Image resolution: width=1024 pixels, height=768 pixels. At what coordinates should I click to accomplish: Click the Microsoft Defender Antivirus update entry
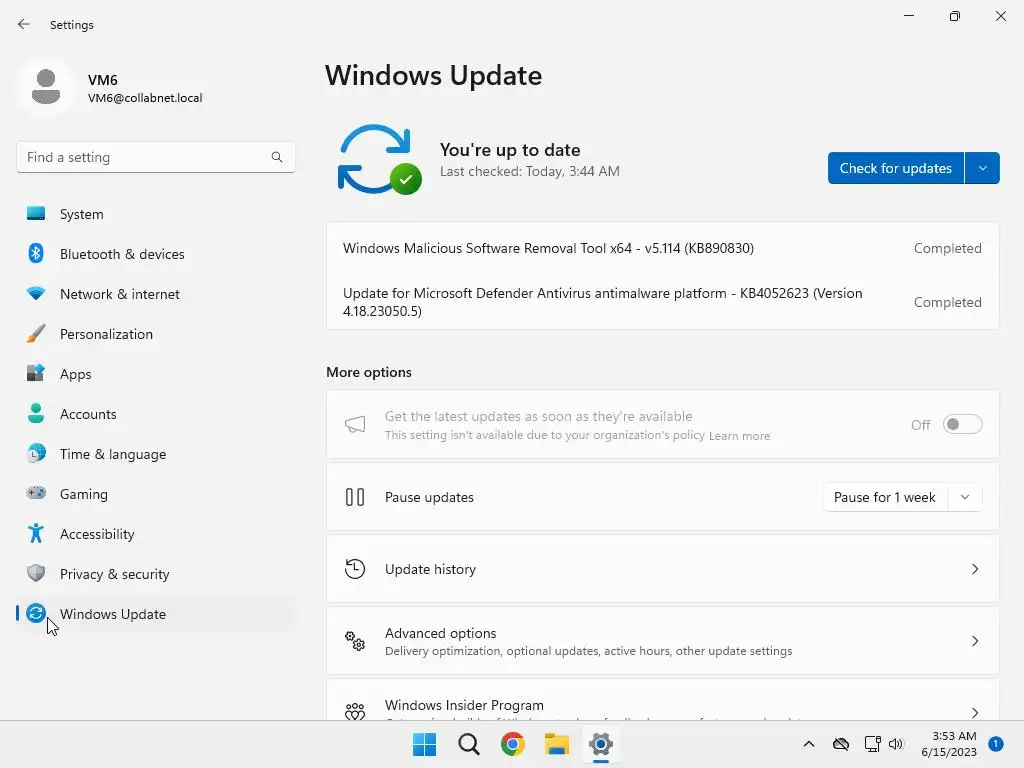662,302
